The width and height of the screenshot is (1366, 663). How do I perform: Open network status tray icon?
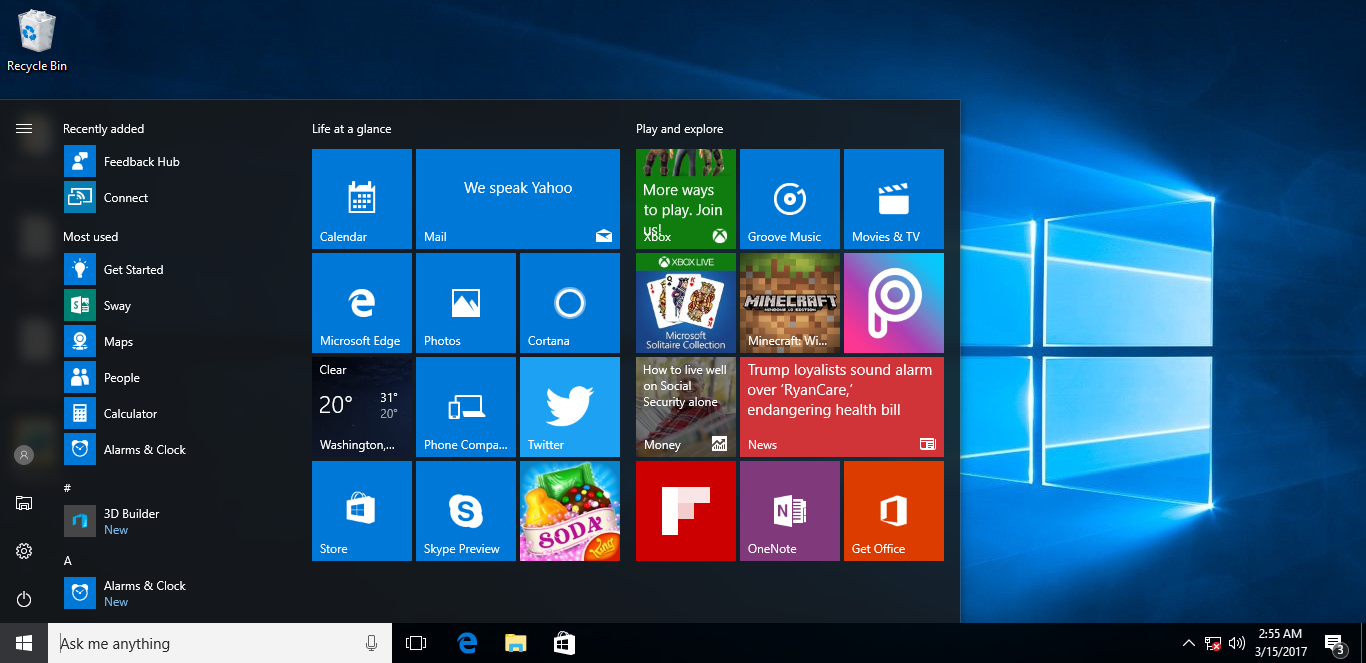coord(1212,643)
